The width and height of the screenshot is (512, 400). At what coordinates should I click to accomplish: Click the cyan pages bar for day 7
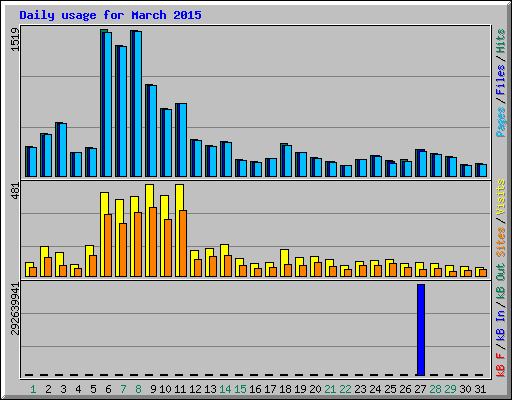click(x=123, y=111)
